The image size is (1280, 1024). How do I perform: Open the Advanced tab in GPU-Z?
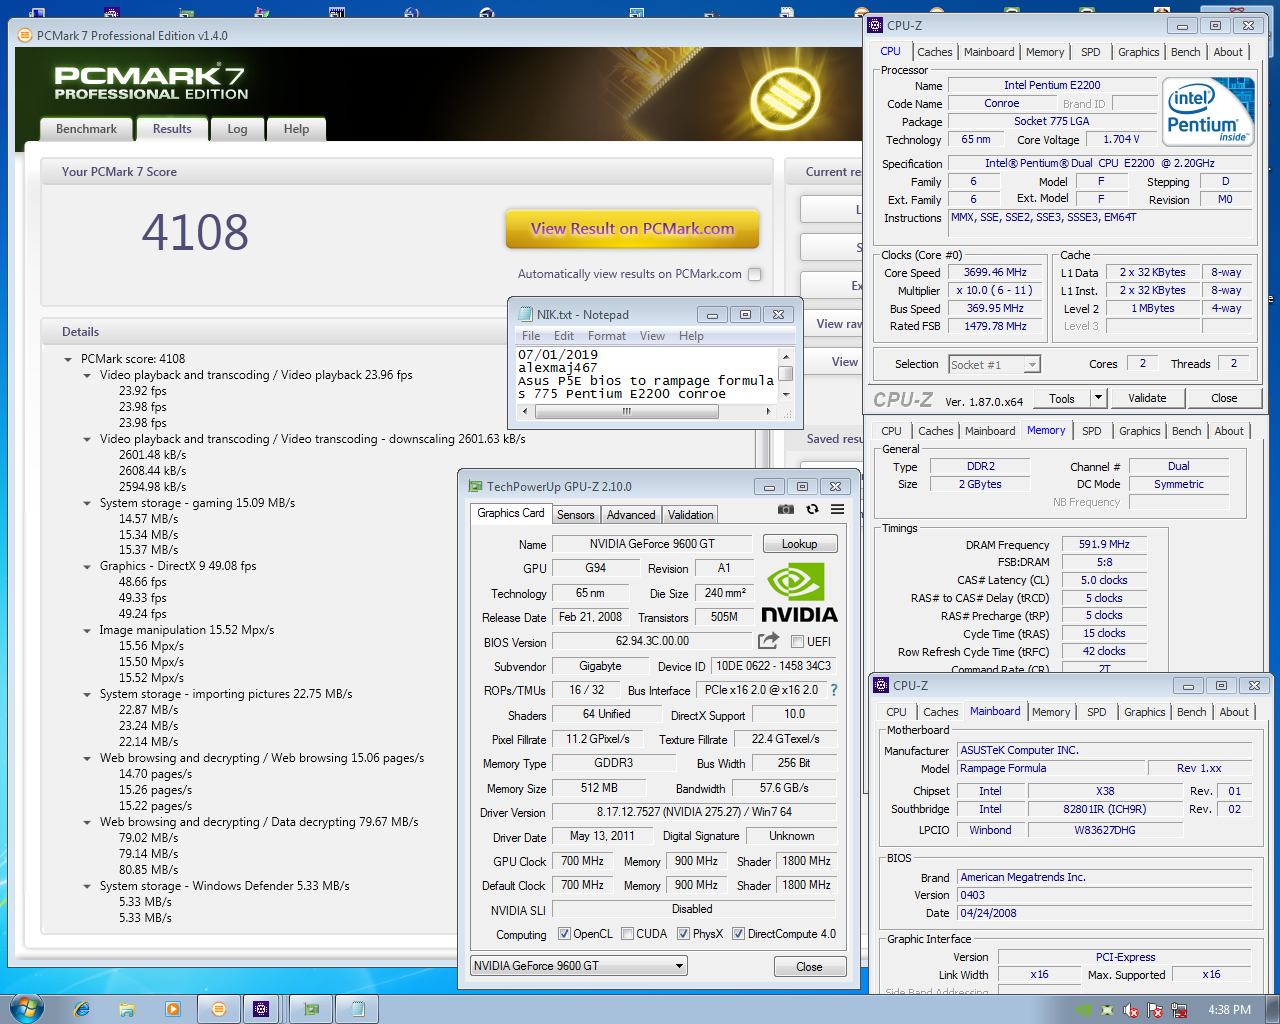coord(631,515)
